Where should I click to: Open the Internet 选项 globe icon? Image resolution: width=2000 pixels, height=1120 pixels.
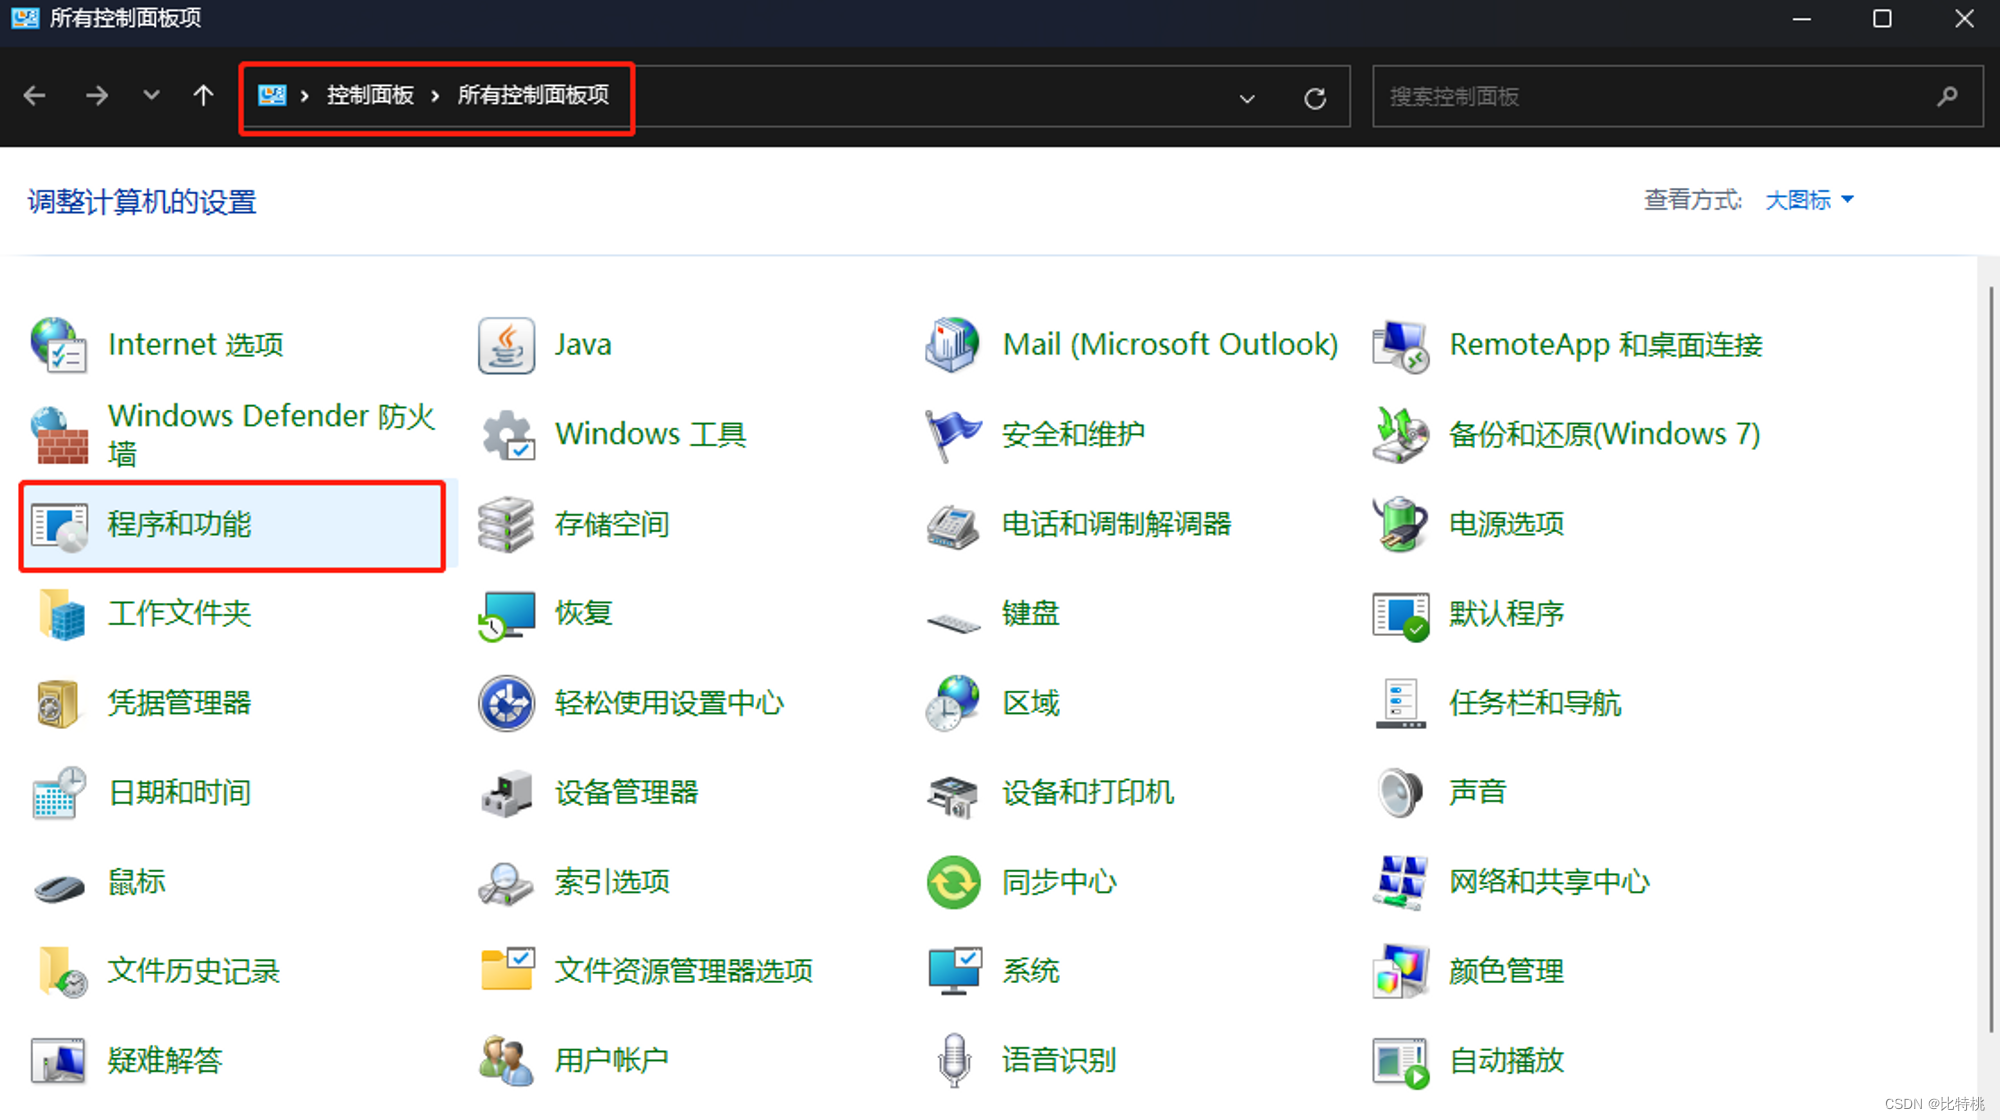pos(58,345)
